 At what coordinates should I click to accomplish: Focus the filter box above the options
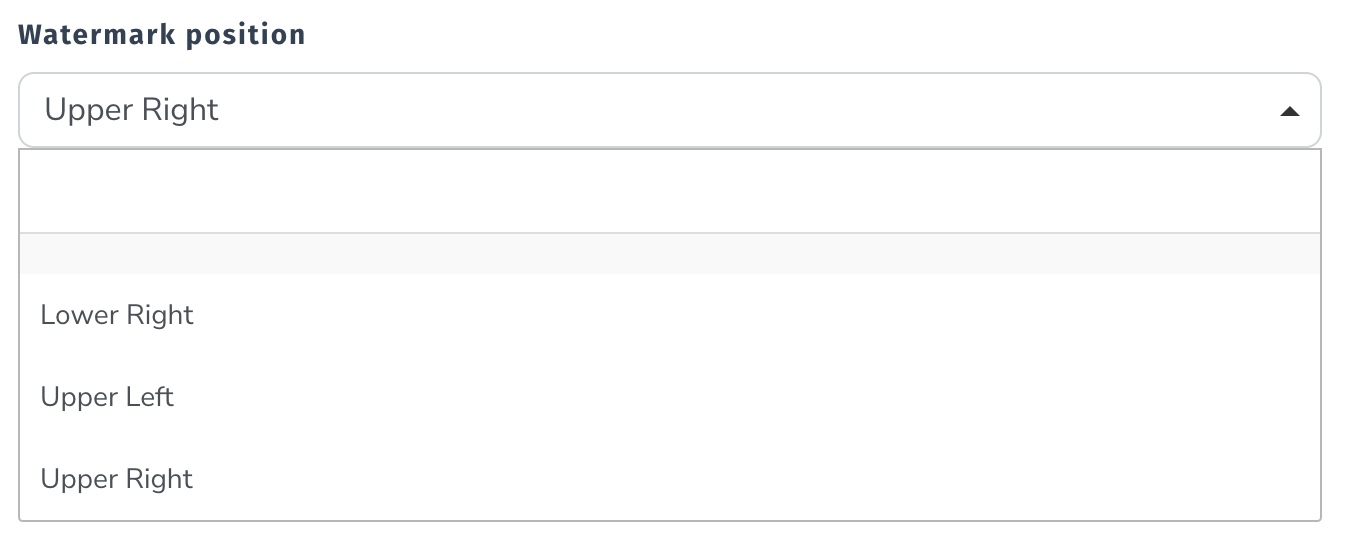[670, 191]
